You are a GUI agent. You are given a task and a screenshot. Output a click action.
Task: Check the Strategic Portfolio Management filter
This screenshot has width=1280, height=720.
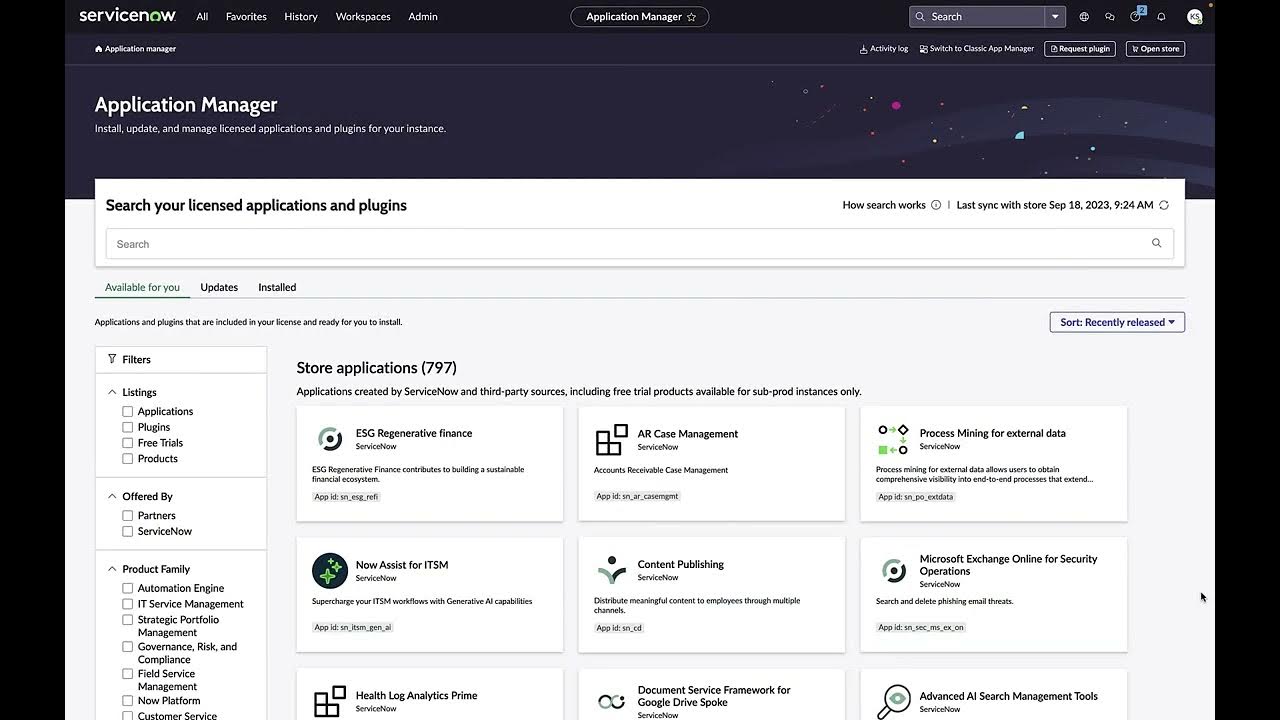(x=127, y=620)
